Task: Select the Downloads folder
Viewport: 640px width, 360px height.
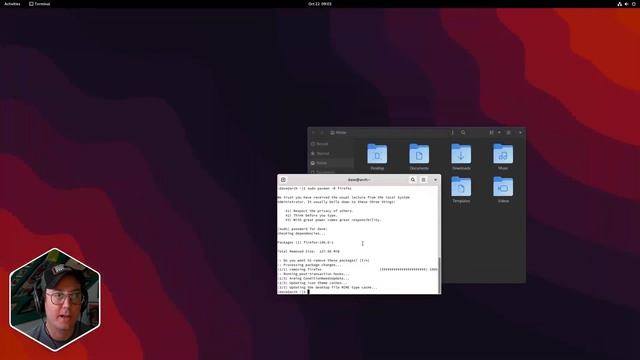Action: click(461, 157)
